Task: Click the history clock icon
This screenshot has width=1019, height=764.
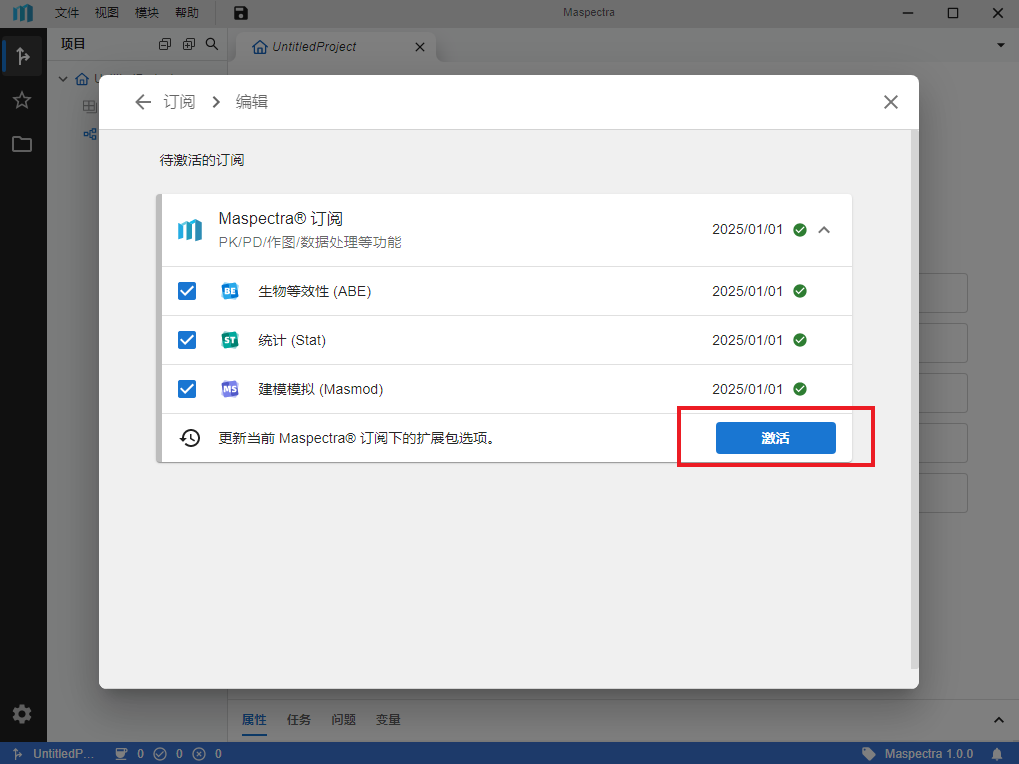Action: (190, 438)
